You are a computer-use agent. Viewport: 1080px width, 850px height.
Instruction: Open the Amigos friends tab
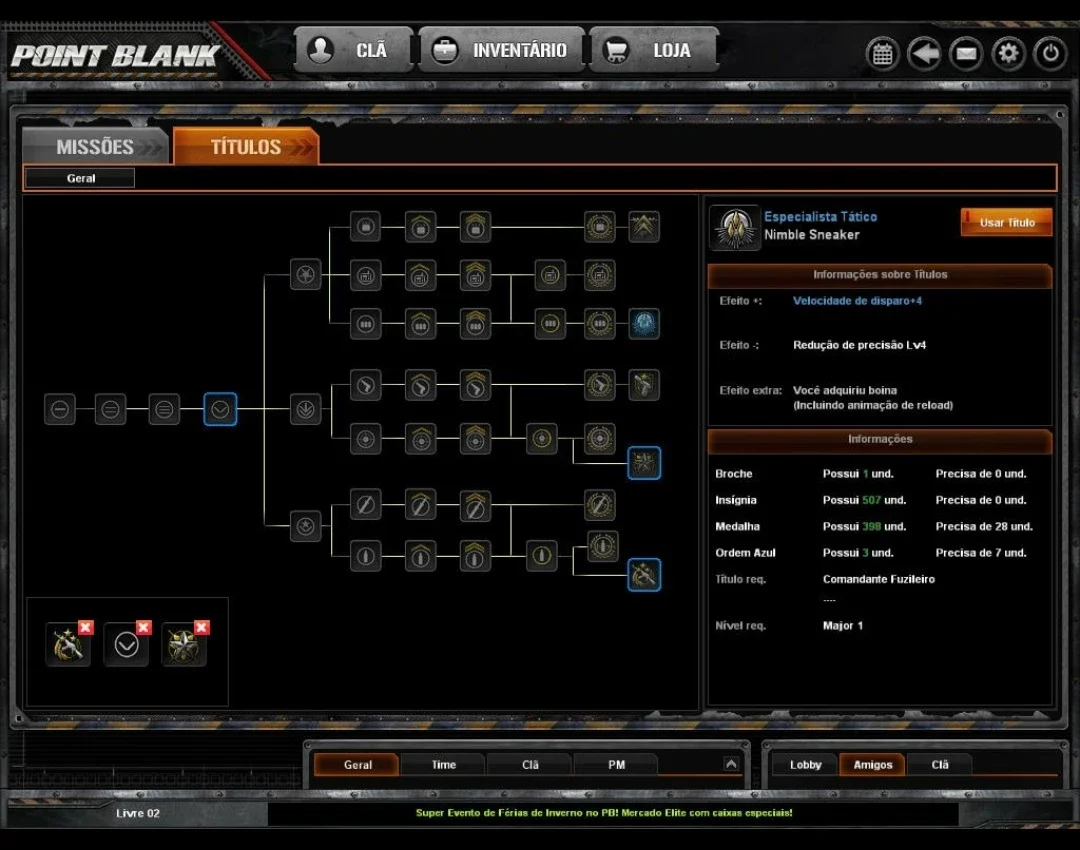[x=872, y=765]
